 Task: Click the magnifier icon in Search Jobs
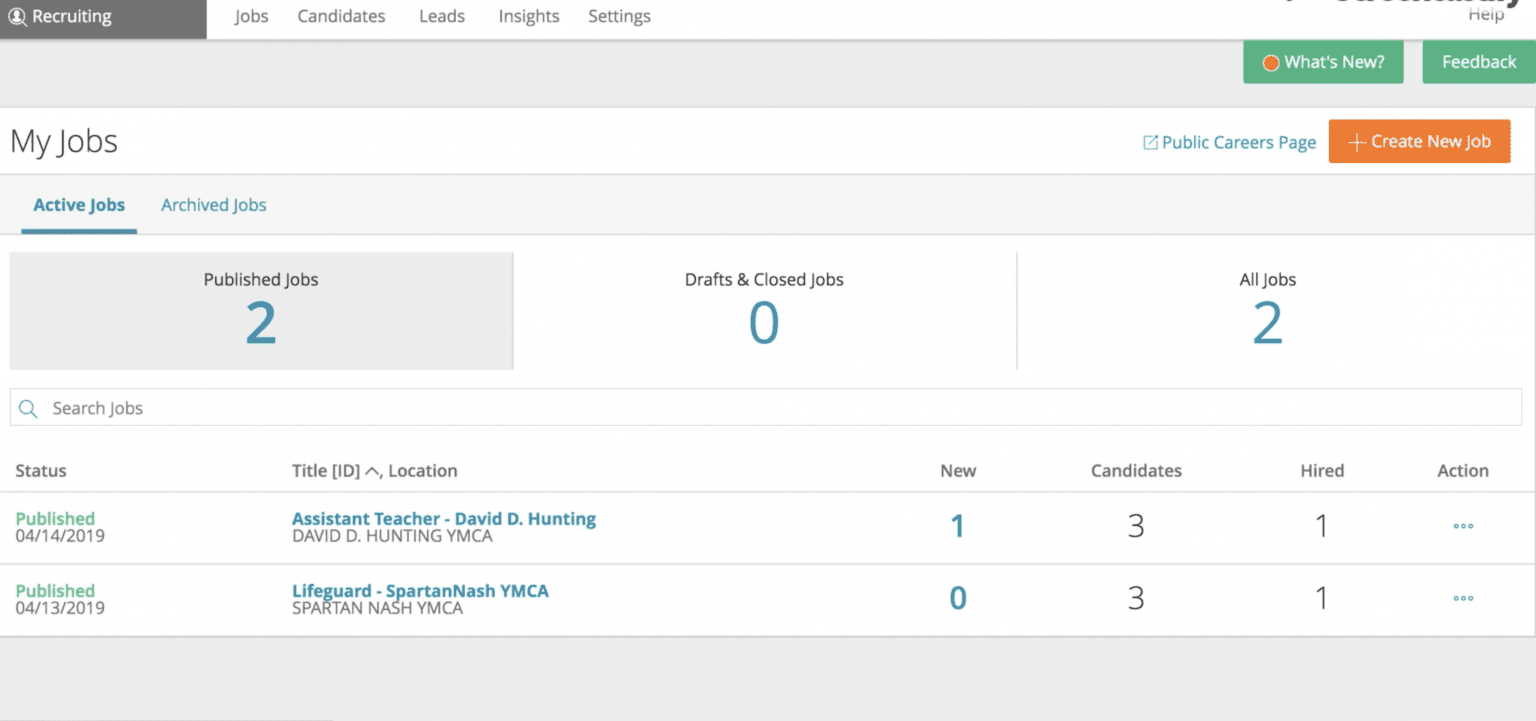point(28,408)
